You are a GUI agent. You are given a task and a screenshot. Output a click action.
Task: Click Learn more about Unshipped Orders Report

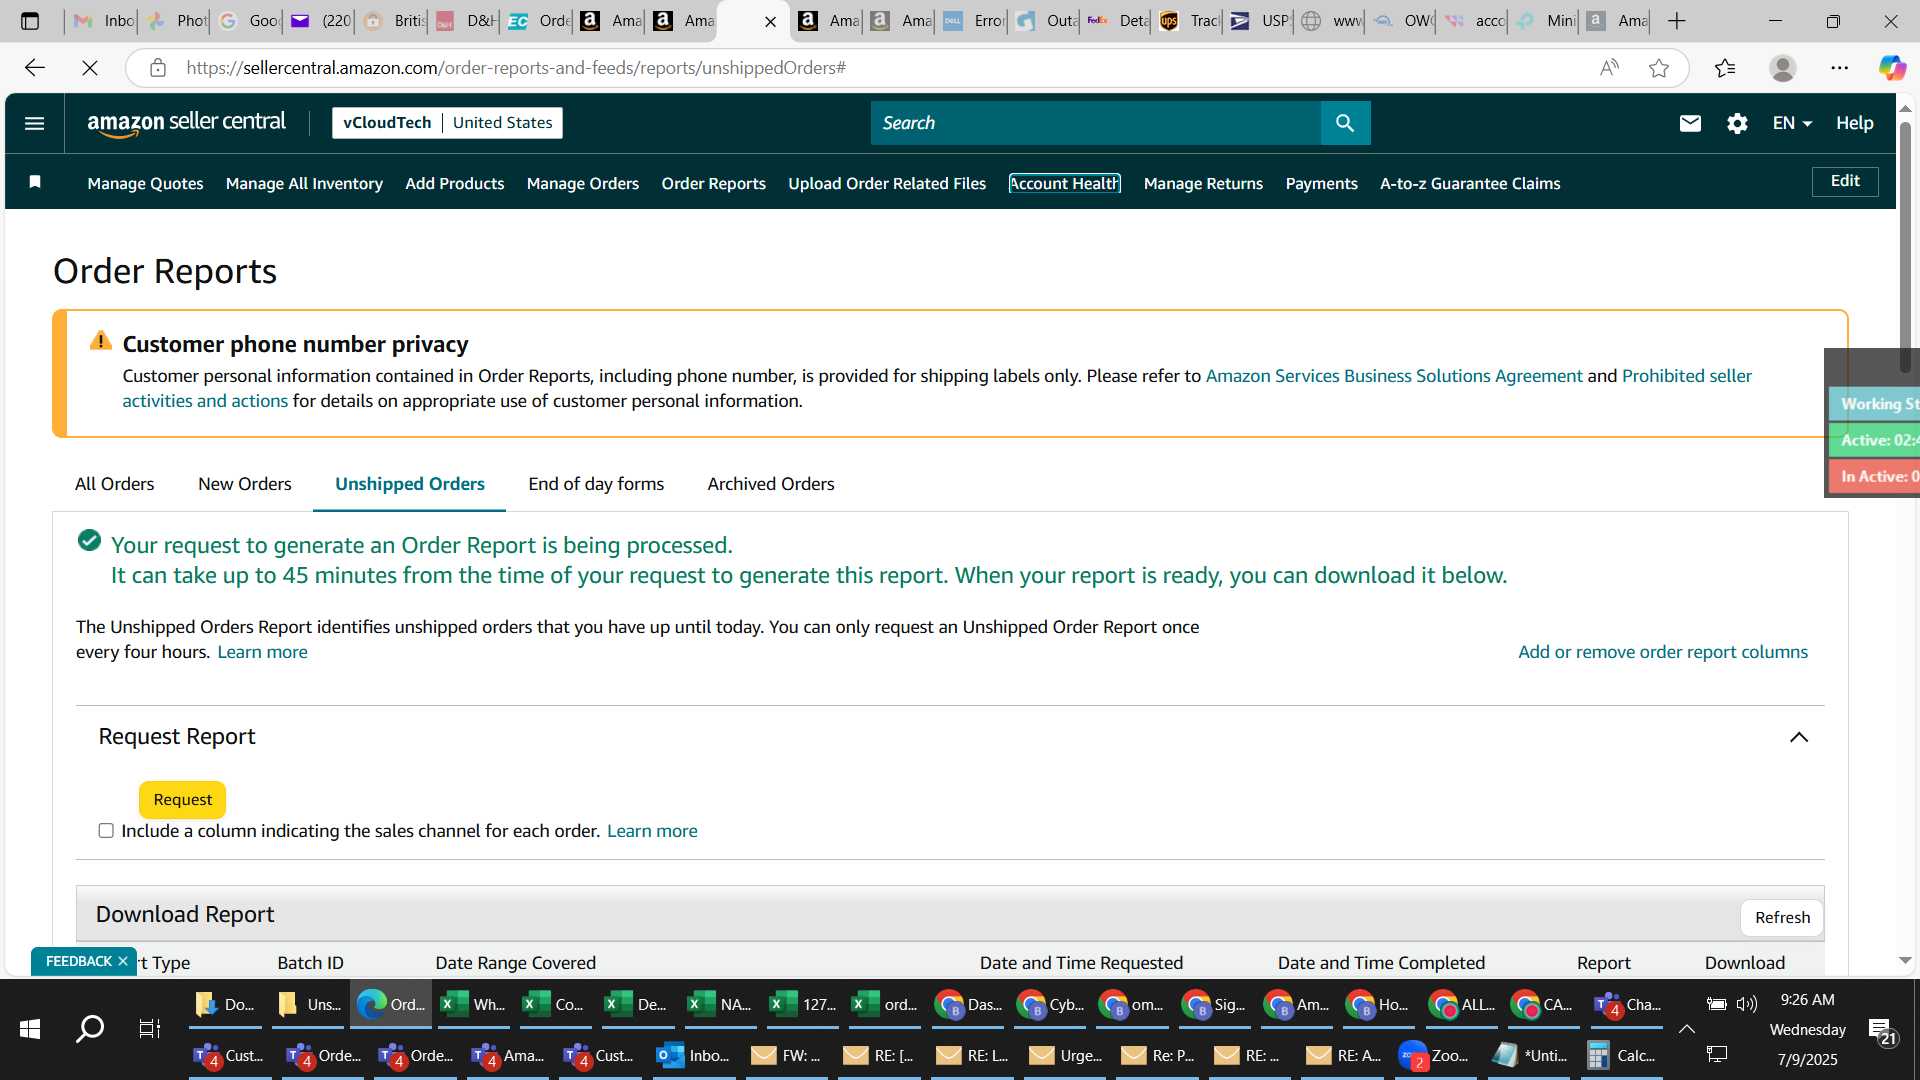[x=263, y=652]
